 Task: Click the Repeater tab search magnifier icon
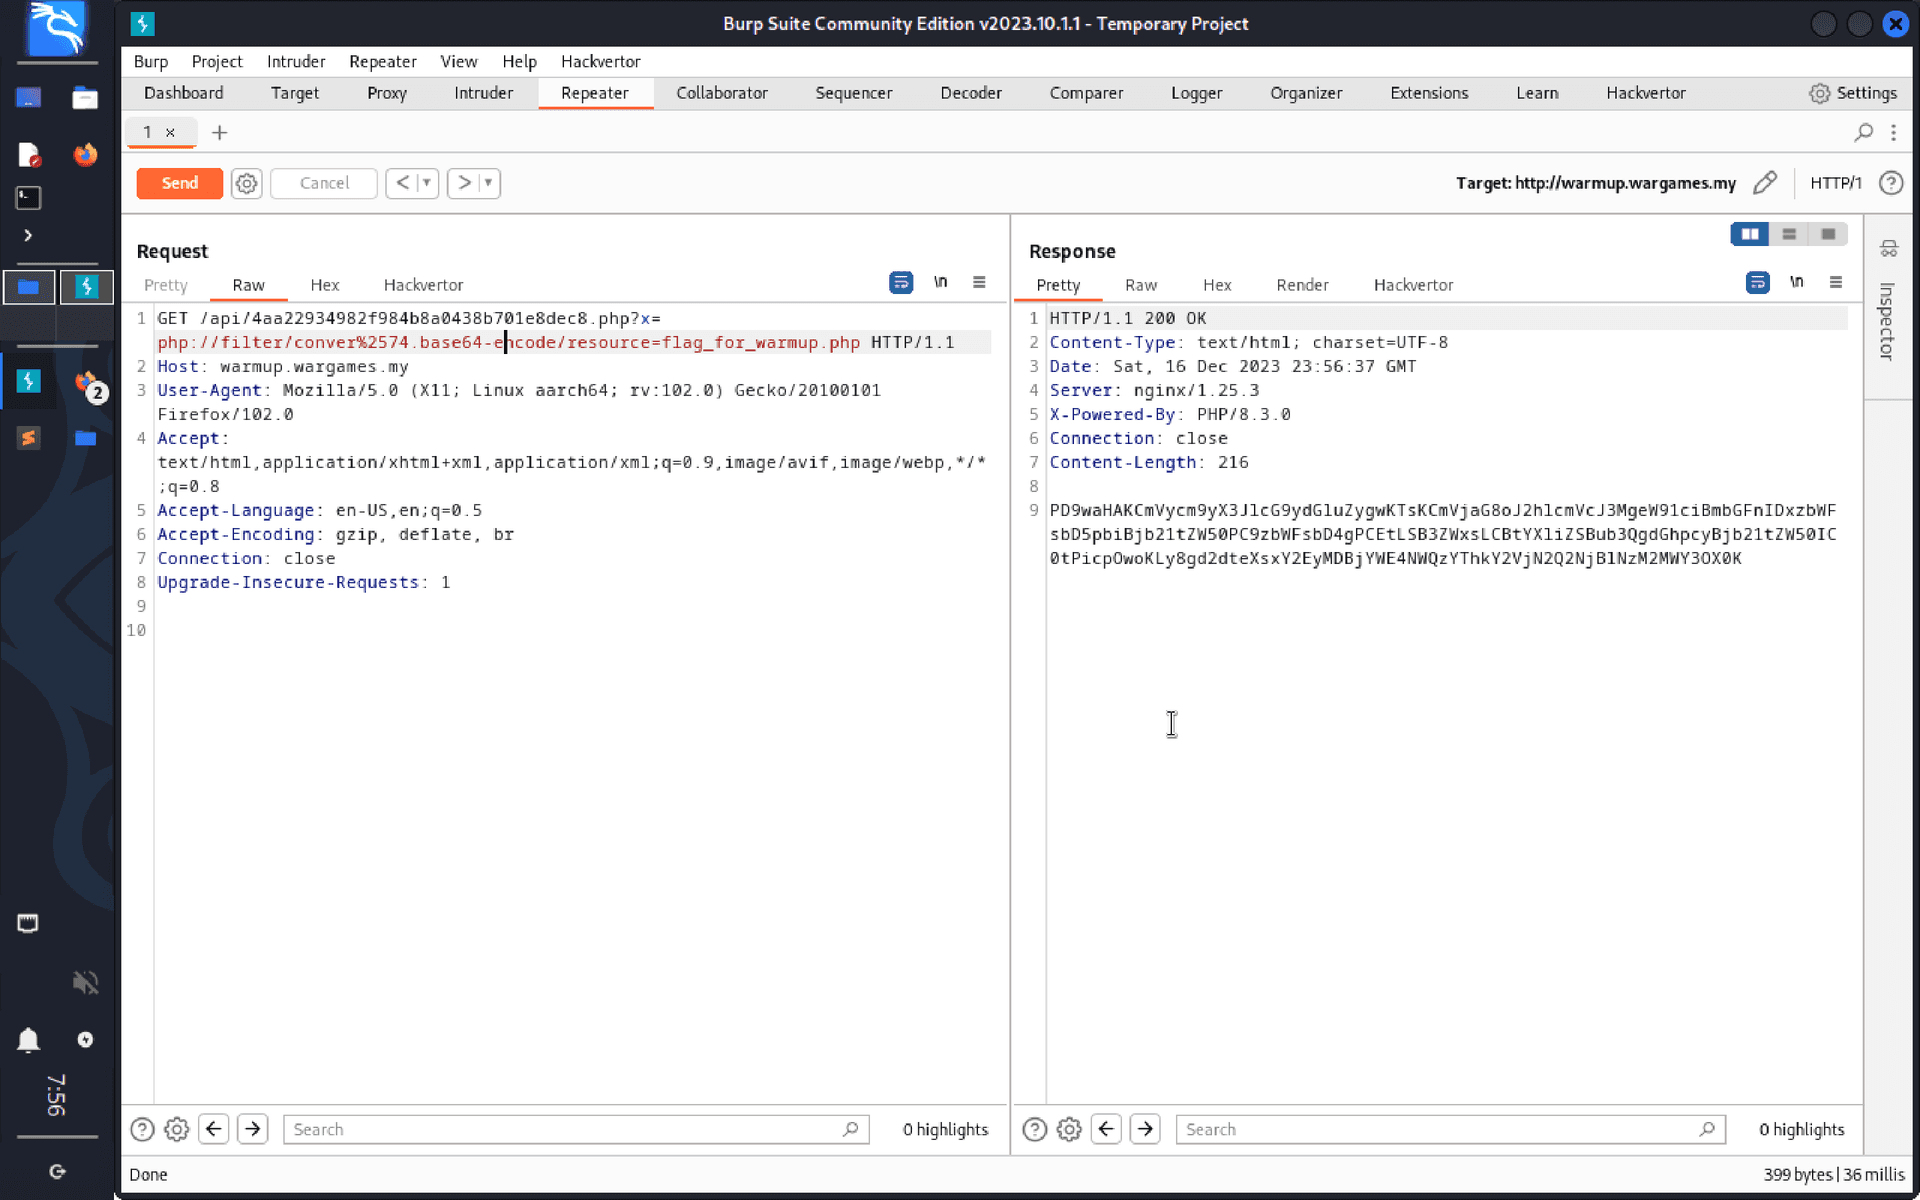tap(1863, 132)
